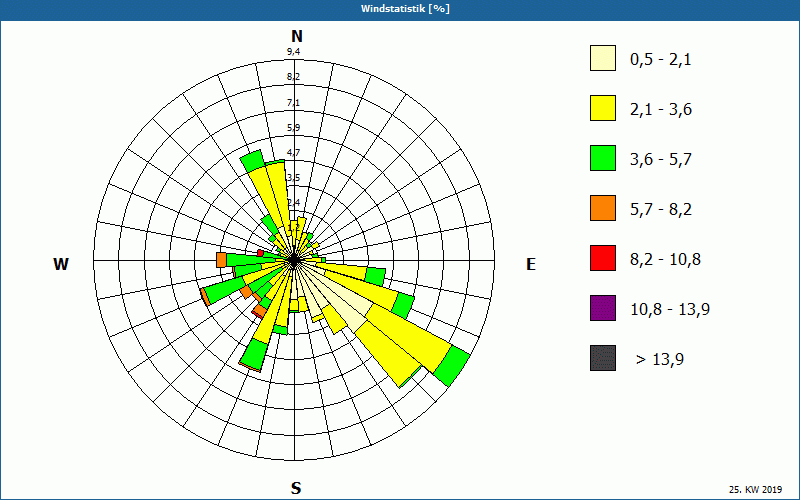This screenshot has height=500, width=800.
Task: Click the orange tip of the west wind bar
Action: (x=221, y=260)
